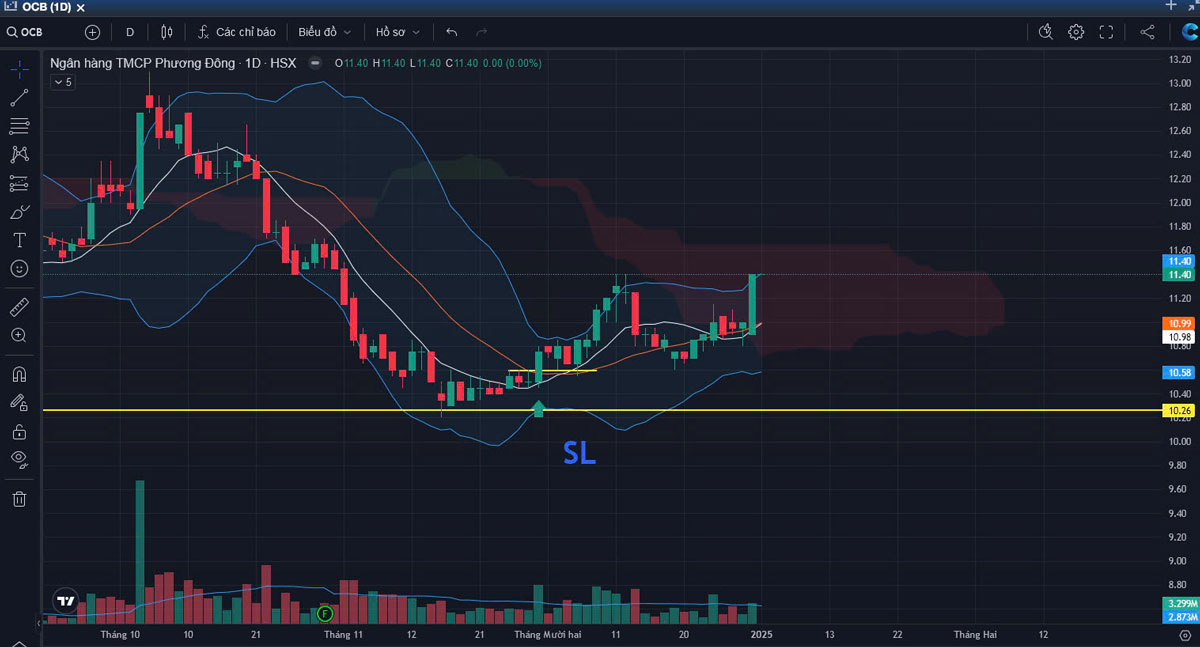Open the D timeframe interval menu
The image size is (1200, 647).
point(130,32)
